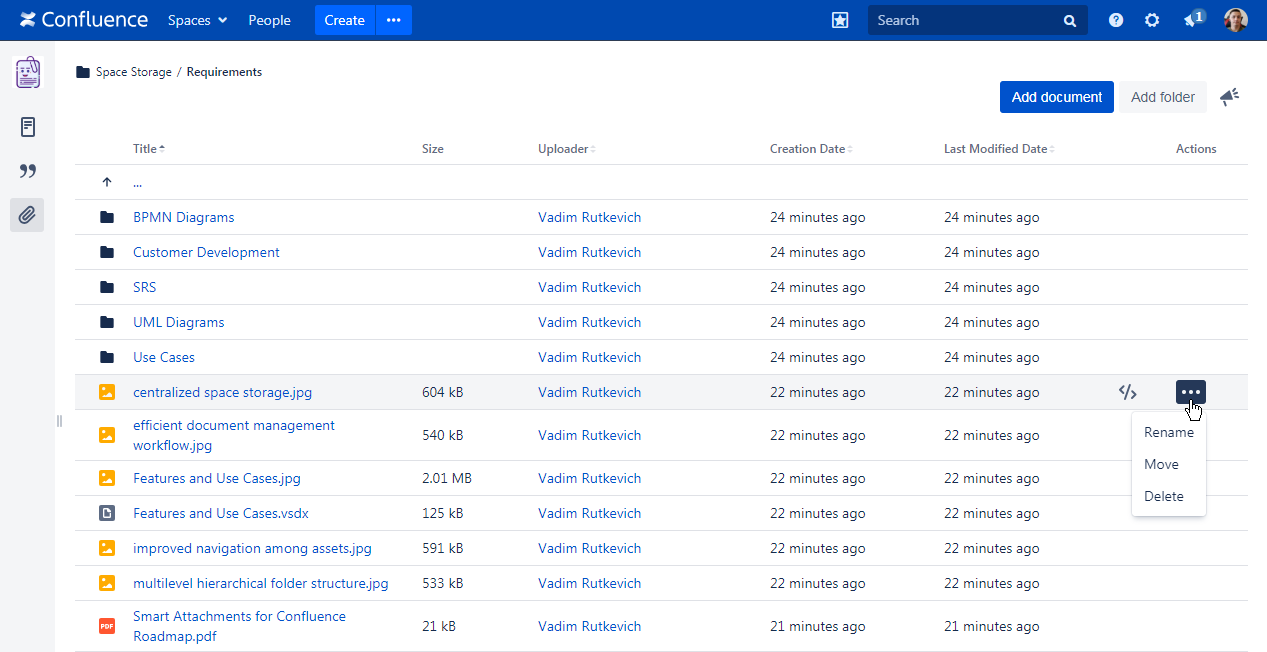Open the more options beside Create button
1267x652 pixels.
click(394, 20)
